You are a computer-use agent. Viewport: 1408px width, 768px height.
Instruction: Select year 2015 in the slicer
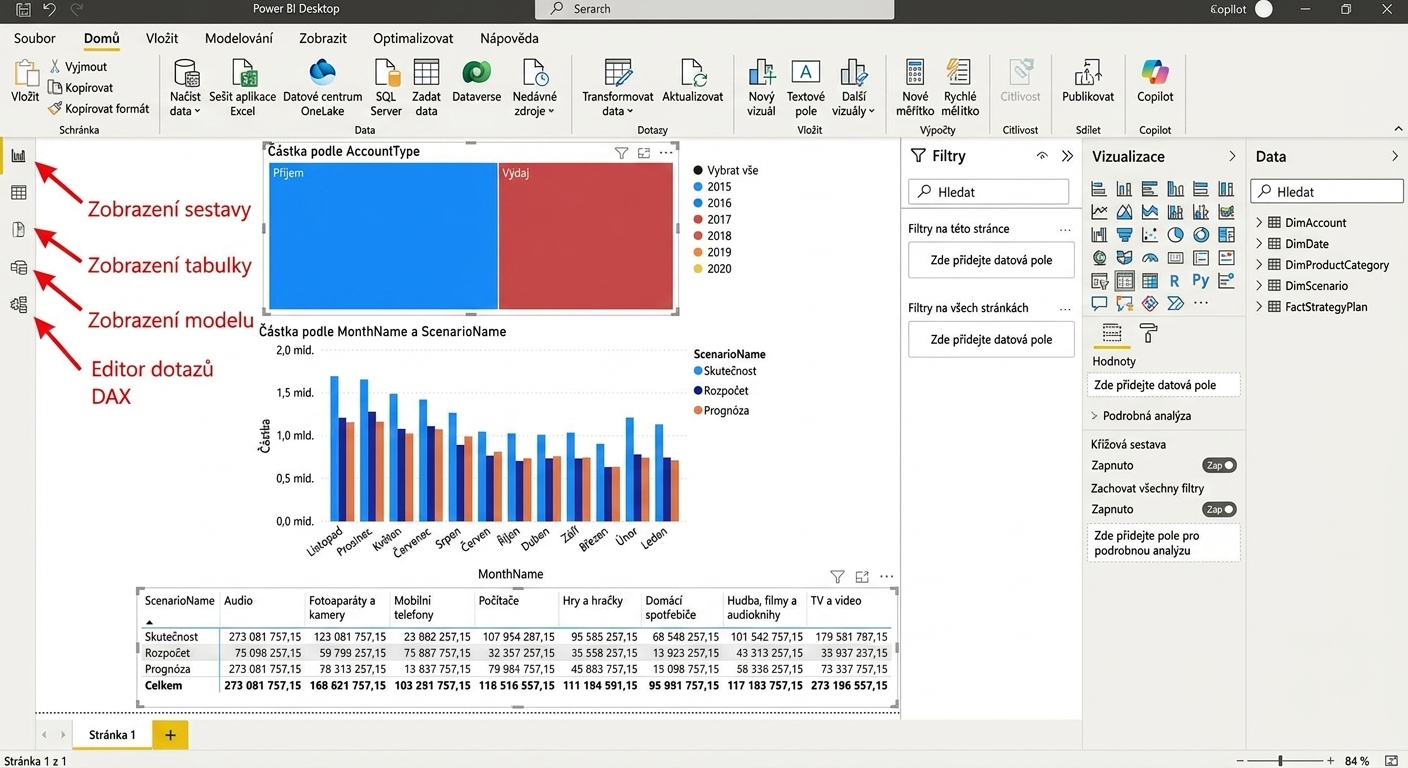pyautogui.click(x=713, y=187)
